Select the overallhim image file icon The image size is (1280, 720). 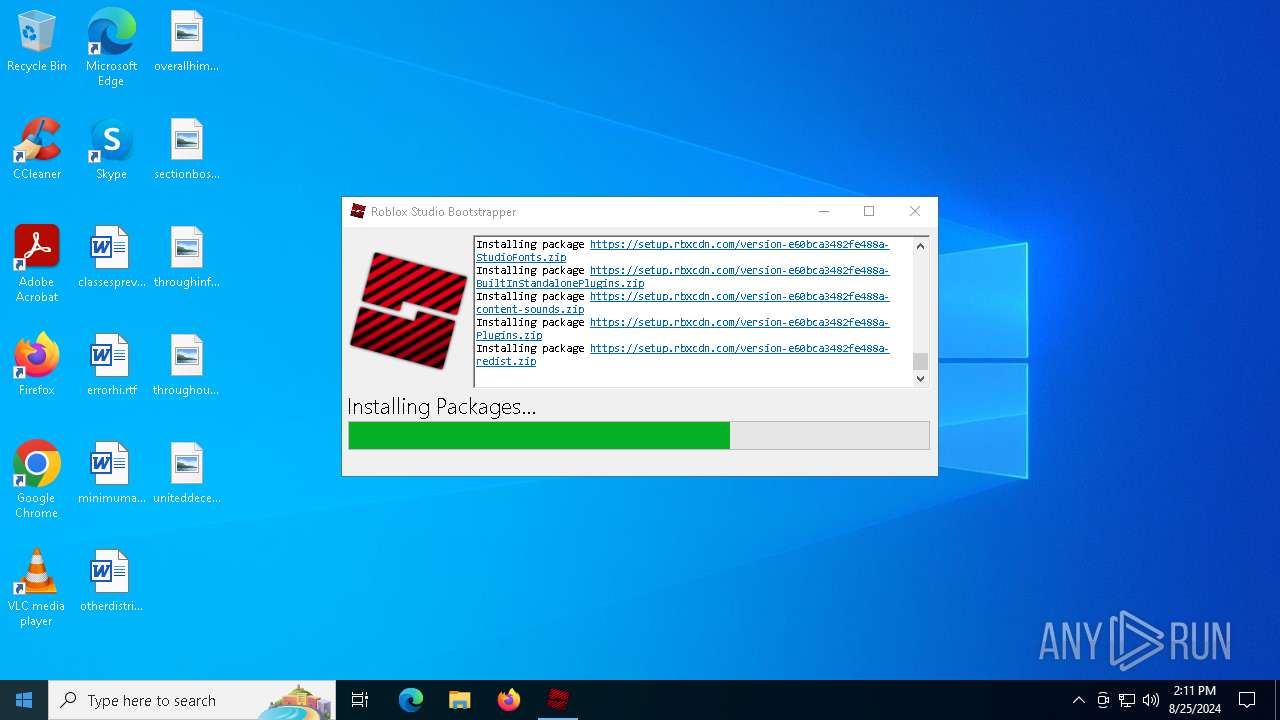tap(186, 41)
